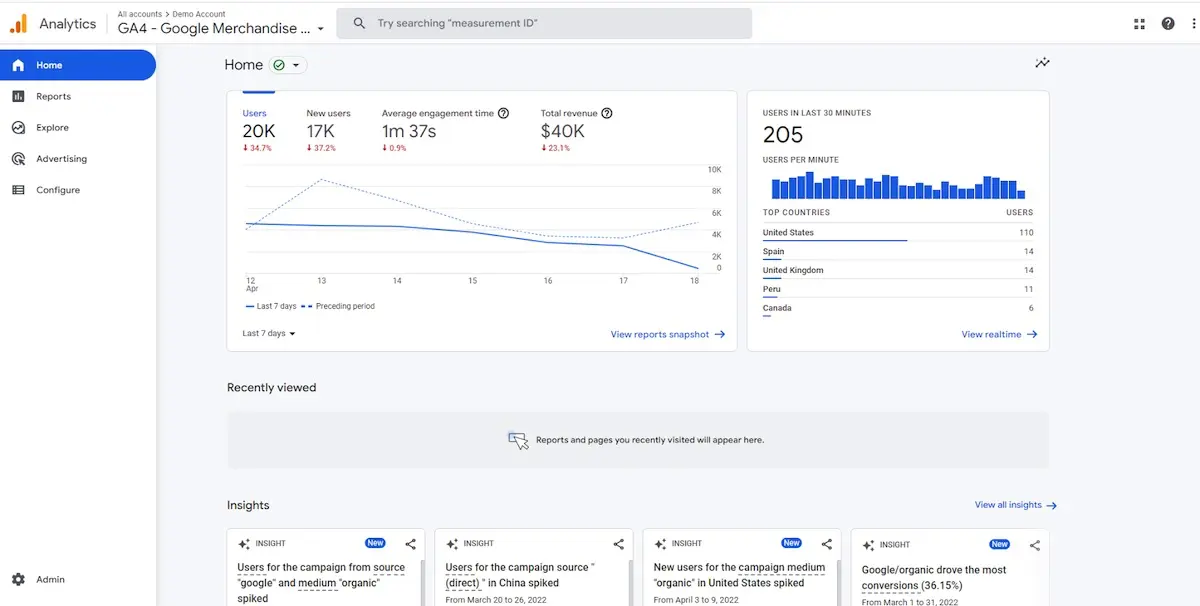Open Google/organic most conversions insight card

point(950,567)
